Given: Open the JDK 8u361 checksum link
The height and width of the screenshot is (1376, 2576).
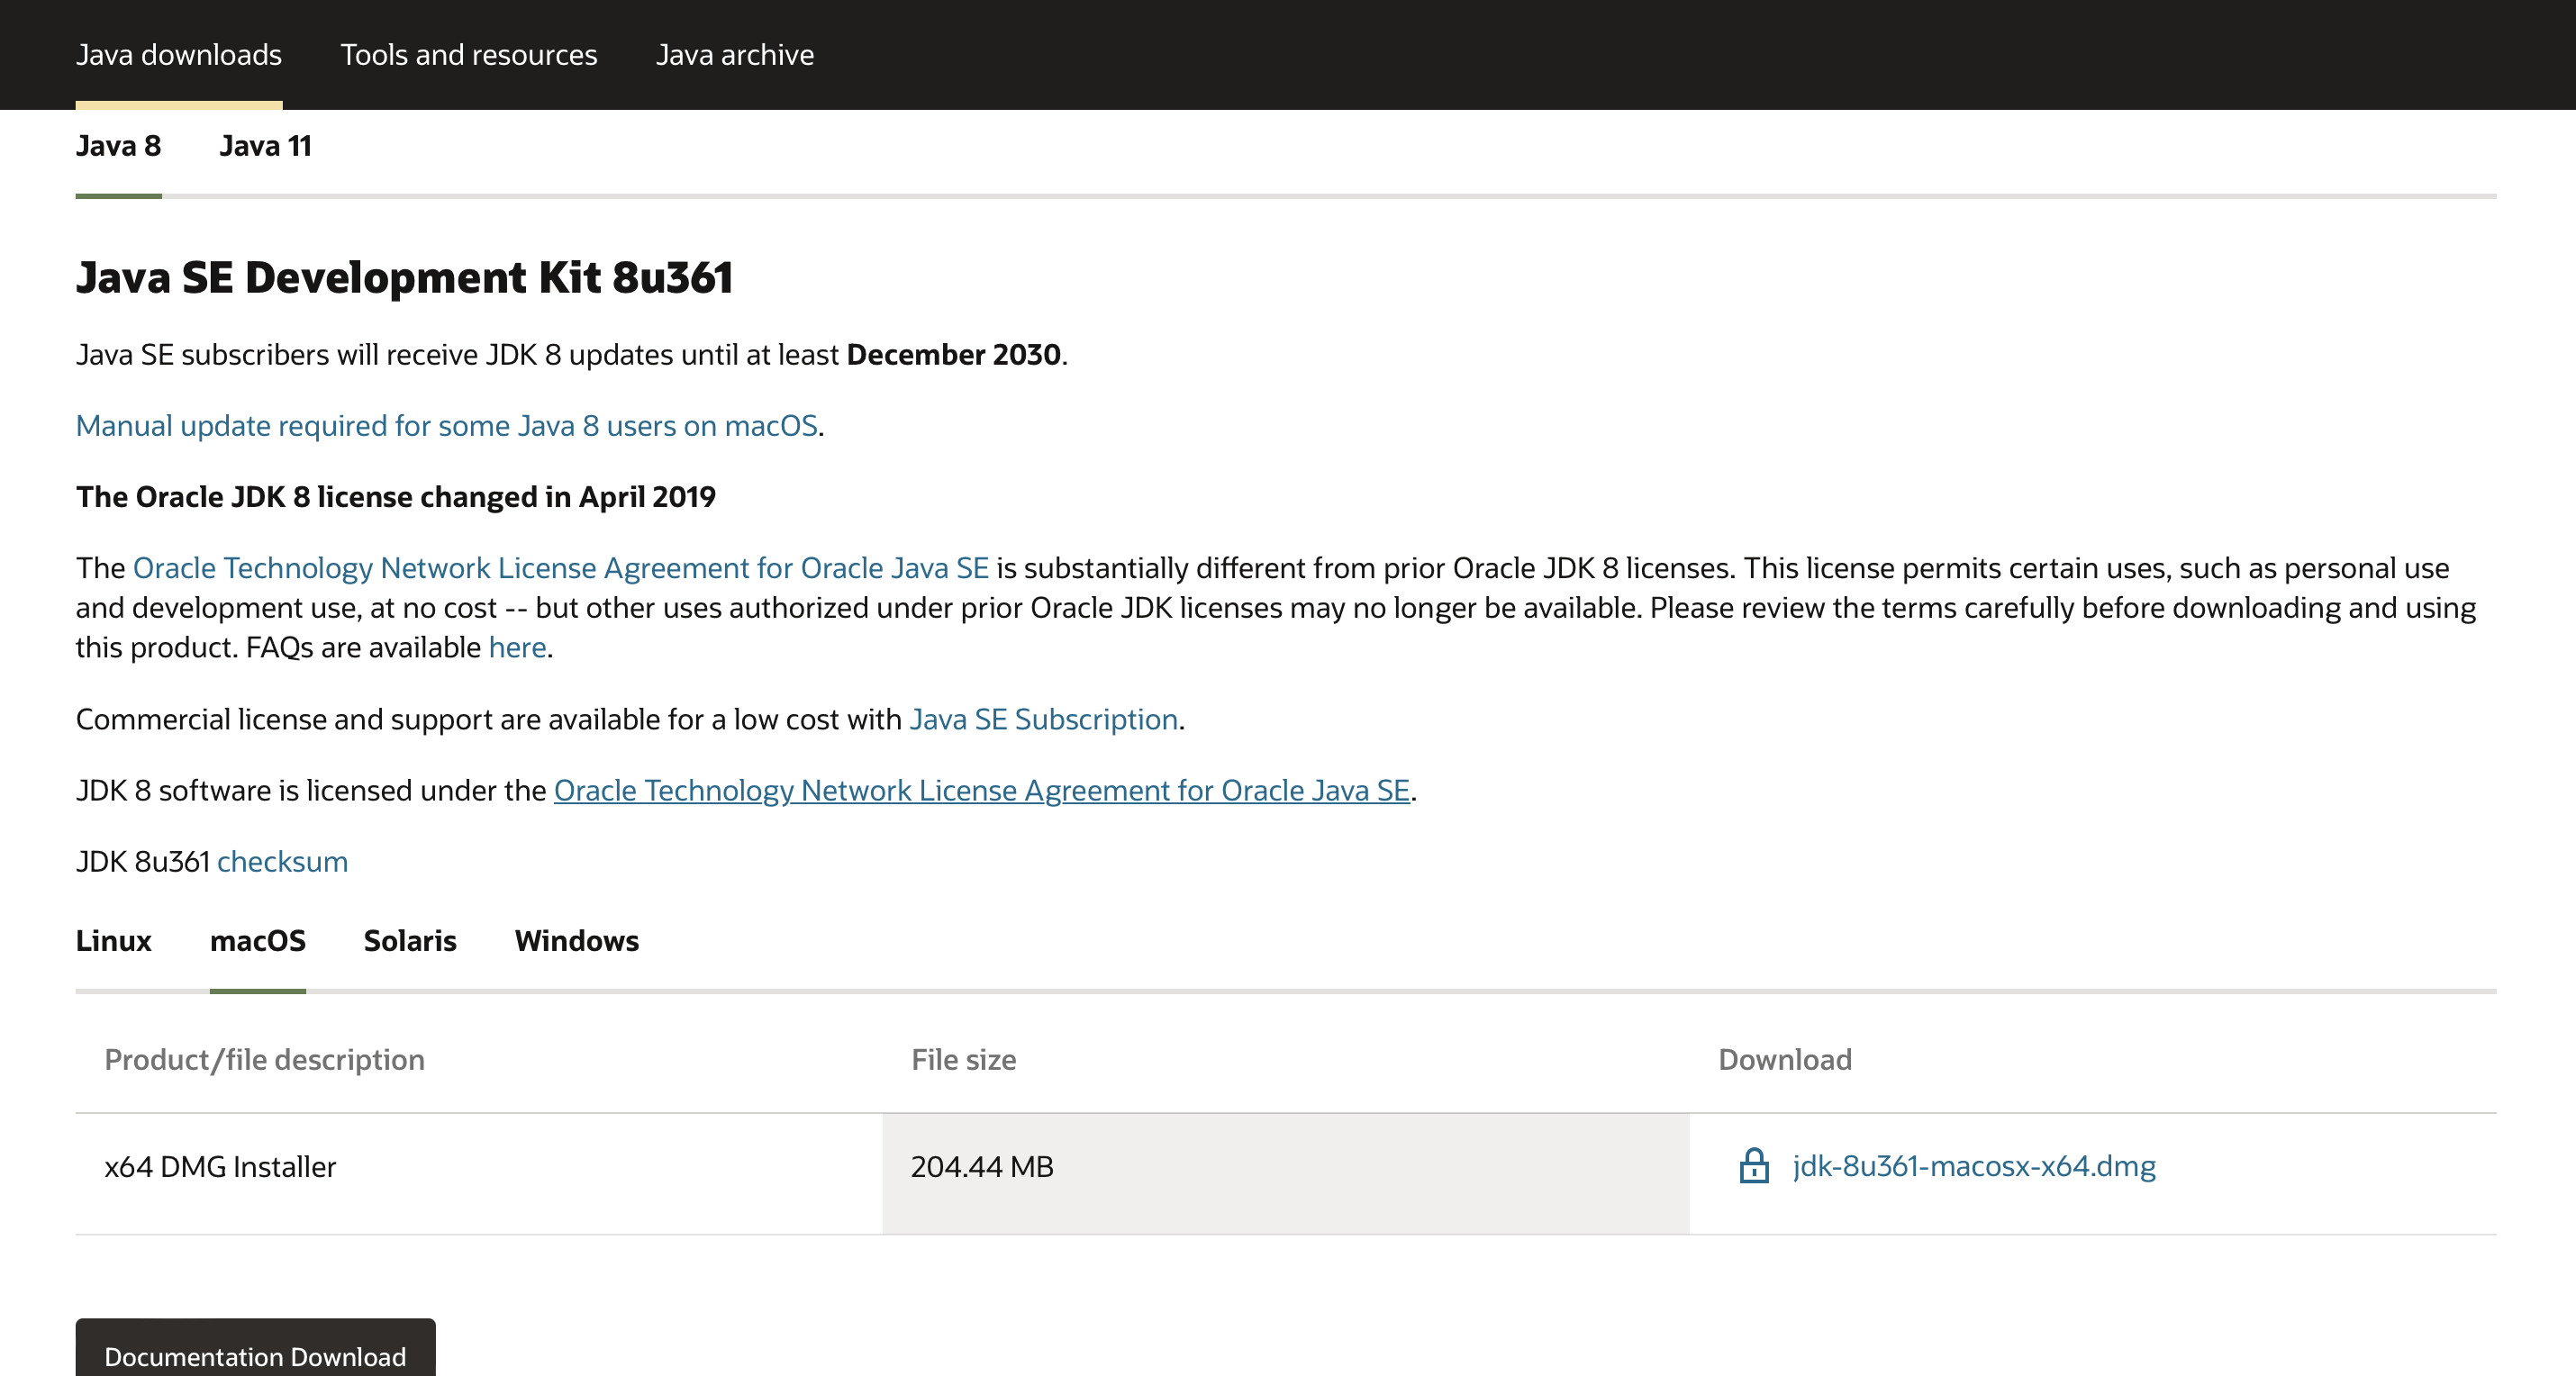Looking at the screenshot, I should (x=282, y=862).
